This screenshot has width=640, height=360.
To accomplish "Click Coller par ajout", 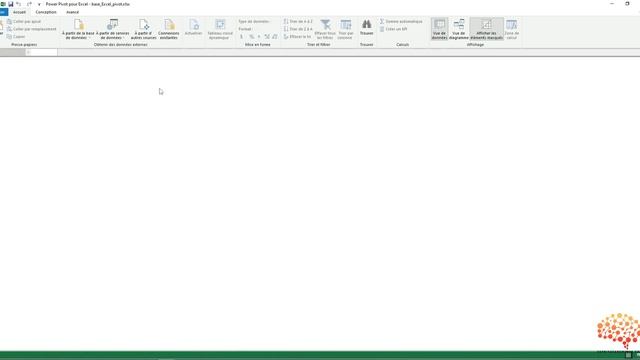I will point(24,21).
